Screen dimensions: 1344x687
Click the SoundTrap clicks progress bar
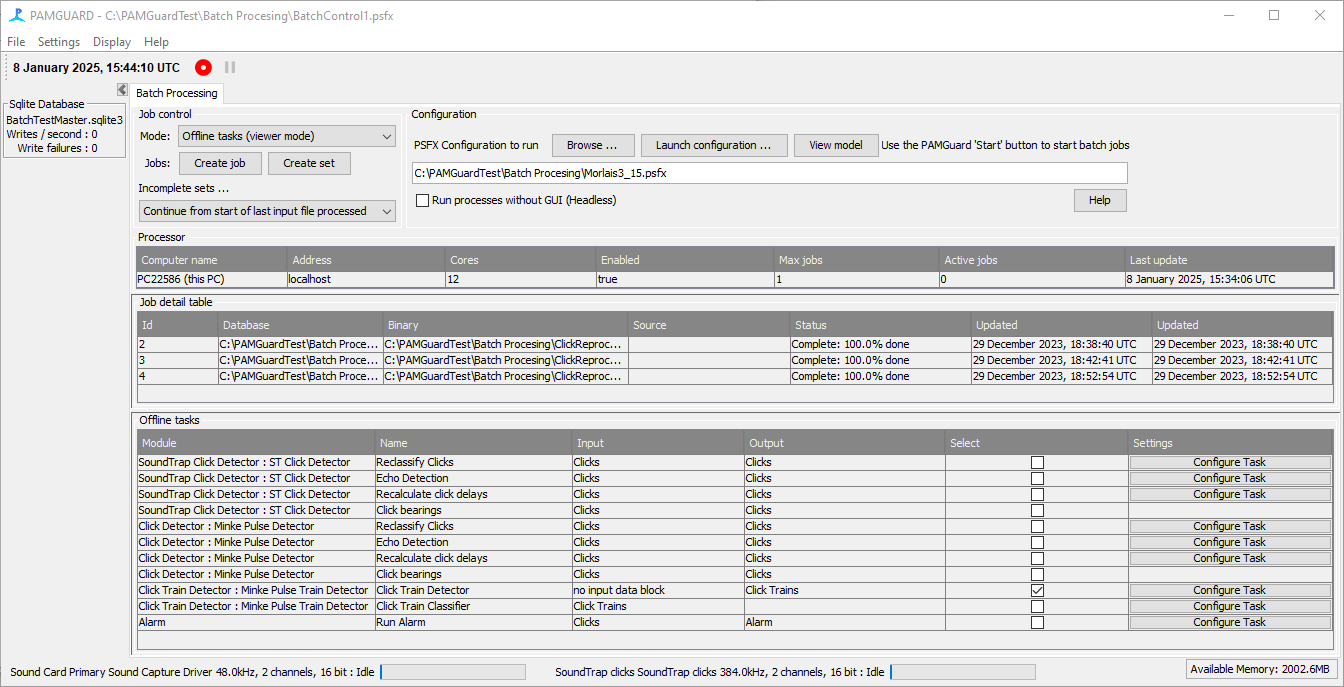click(x=963, y=672)
